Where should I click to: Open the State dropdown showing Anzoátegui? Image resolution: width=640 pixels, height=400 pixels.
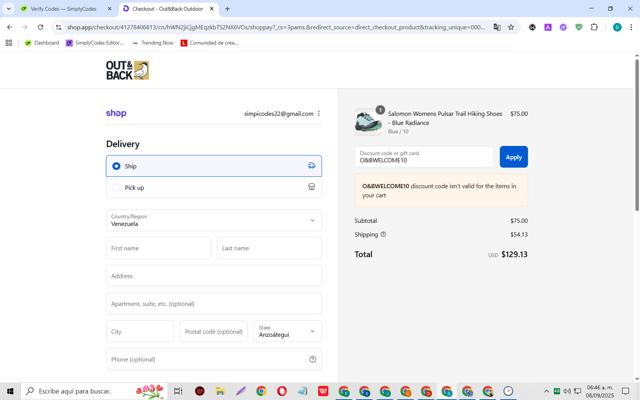click(x=288, y=331)
